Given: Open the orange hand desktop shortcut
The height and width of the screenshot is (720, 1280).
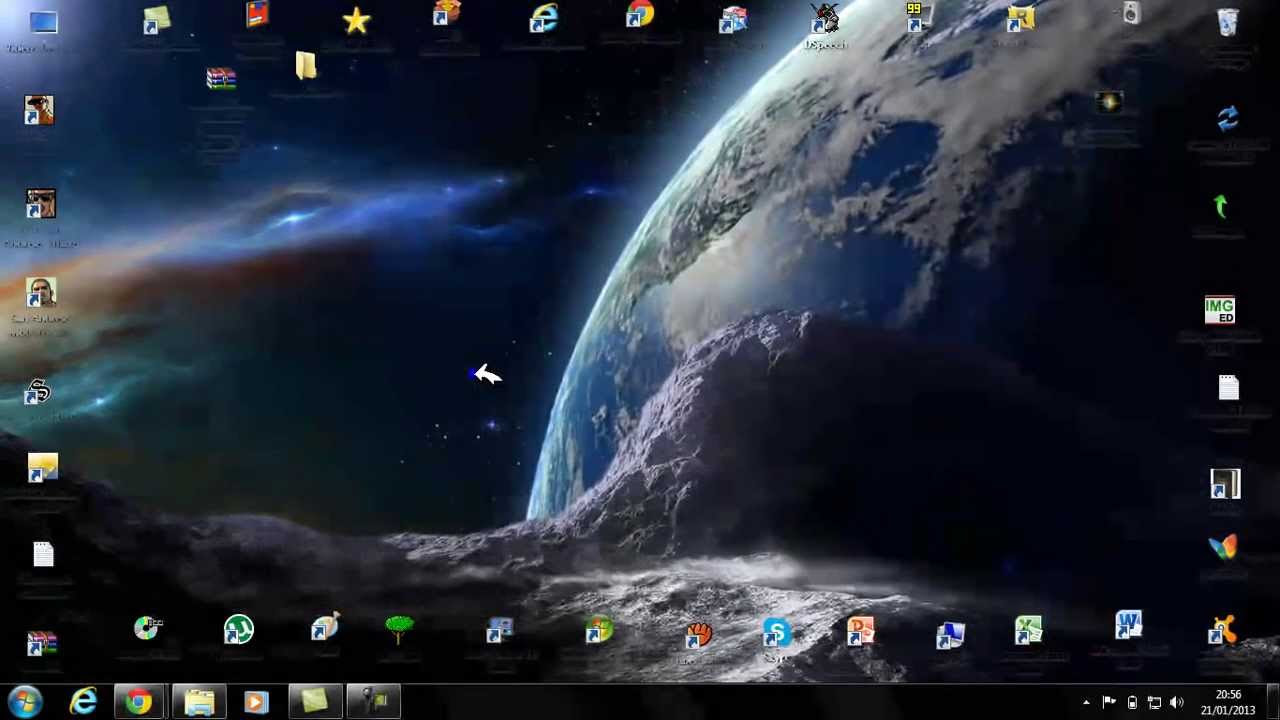Looking at the screenshot, I should click(699, 635).
